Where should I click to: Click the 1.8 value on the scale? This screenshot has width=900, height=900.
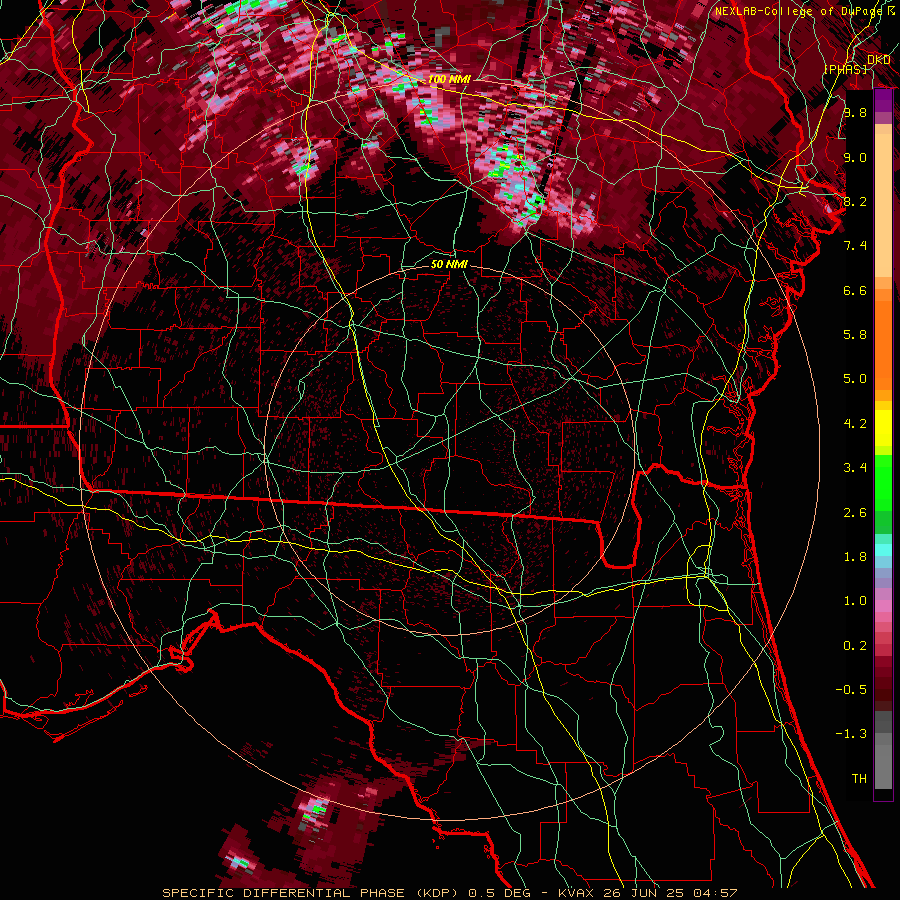(x=855, y=557)
